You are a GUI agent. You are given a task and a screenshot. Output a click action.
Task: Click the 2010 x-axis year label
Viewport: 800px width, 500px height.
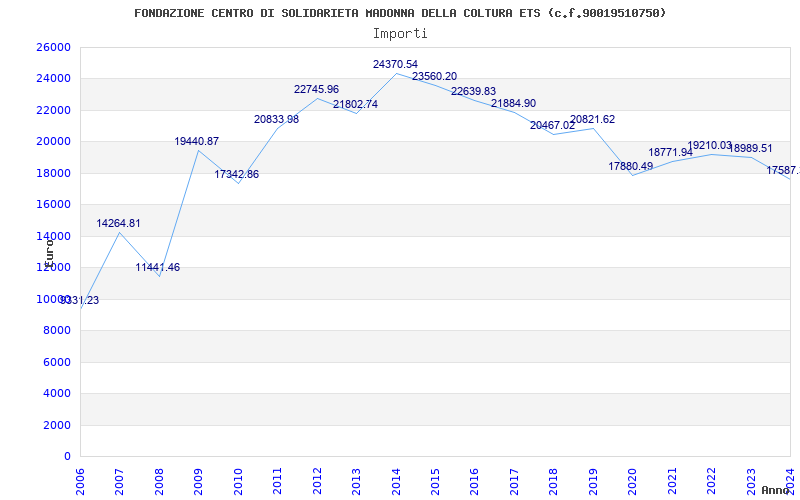tap(238, 481)
